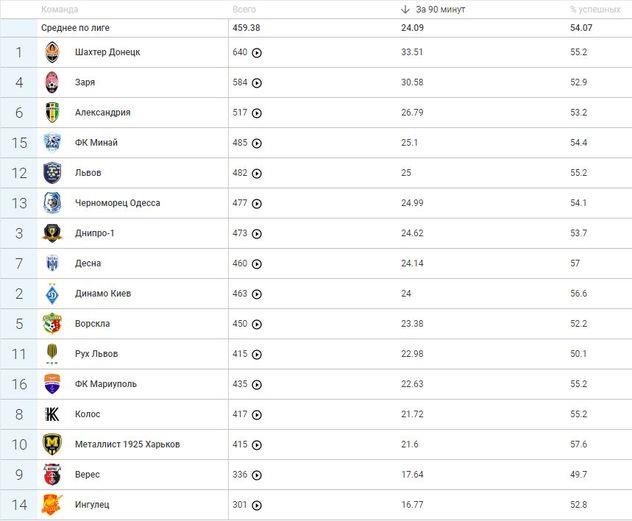
Task: Click the Динамо Киев logo
Action: (x=52, y=294)
